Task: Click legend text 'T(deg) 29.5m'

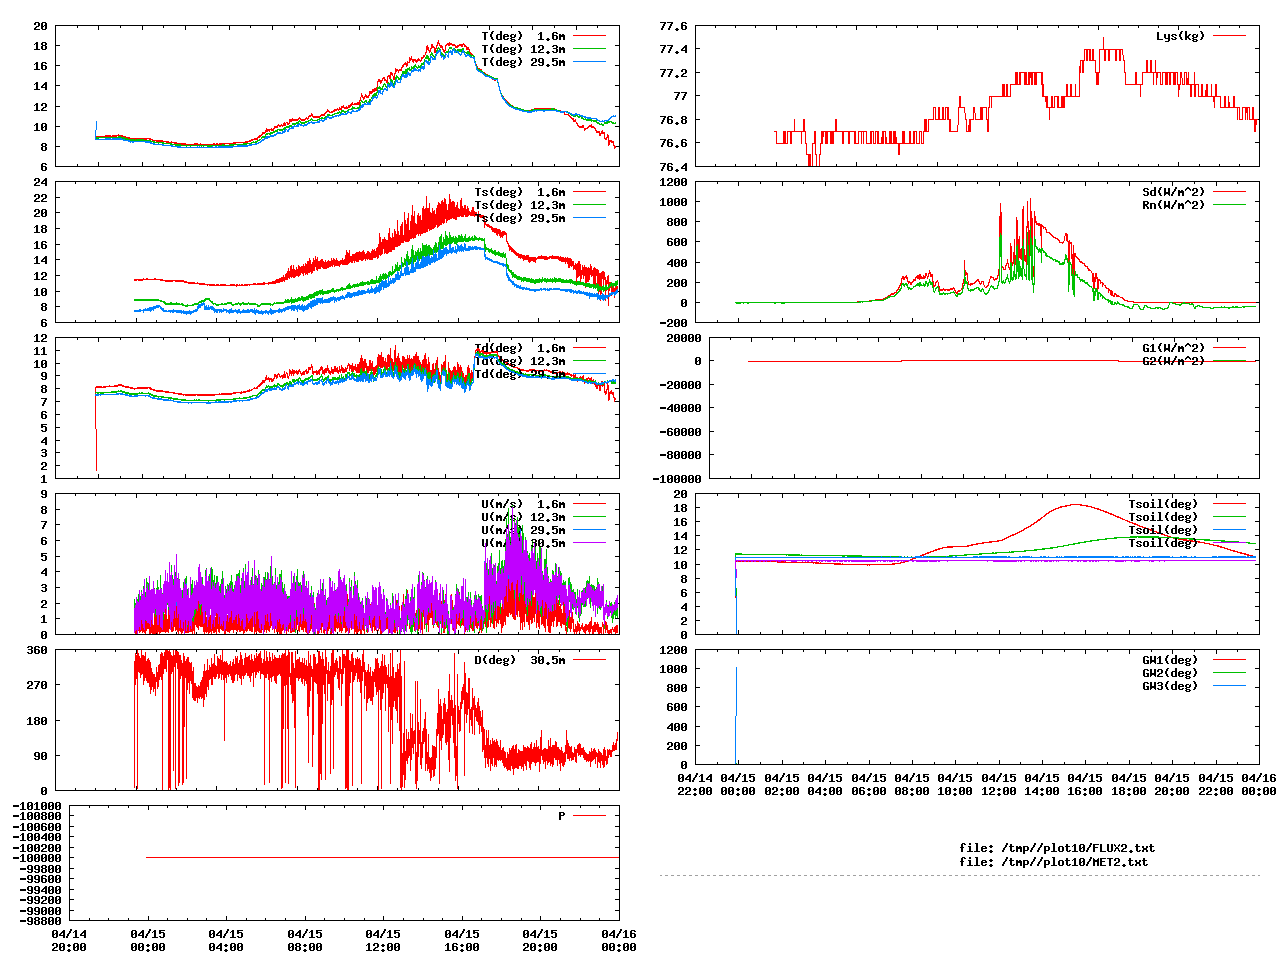Action: pos(523,62)
